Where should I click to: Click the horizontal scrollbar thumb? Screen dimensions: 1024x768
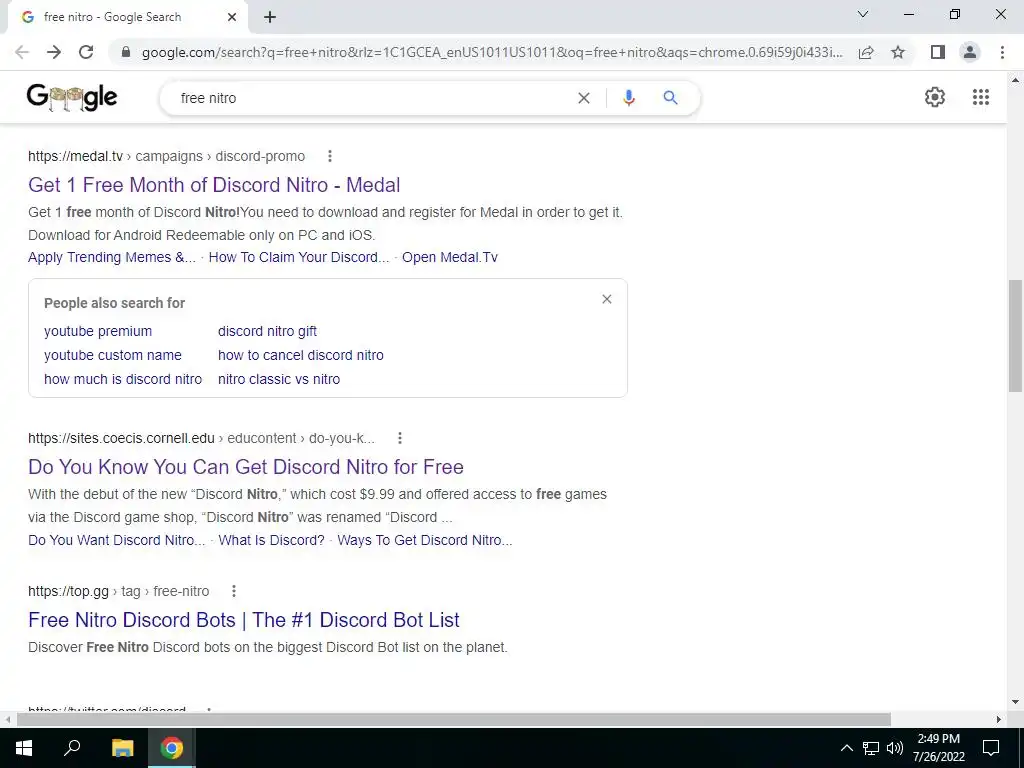coord(453,719)
